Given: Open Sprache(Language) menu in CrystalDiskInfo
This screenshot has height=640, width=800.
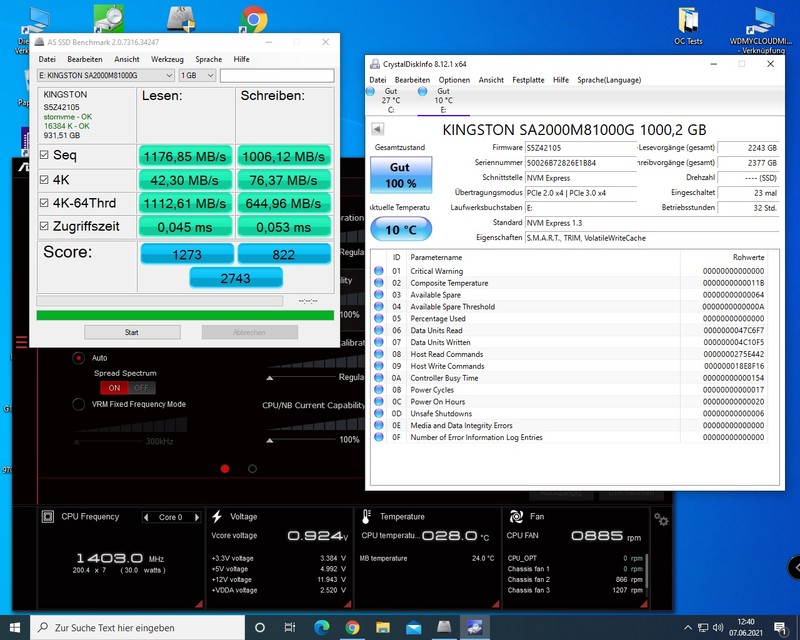Looking at the screenshot, I should pyautogui.click(x=609, y=80).
